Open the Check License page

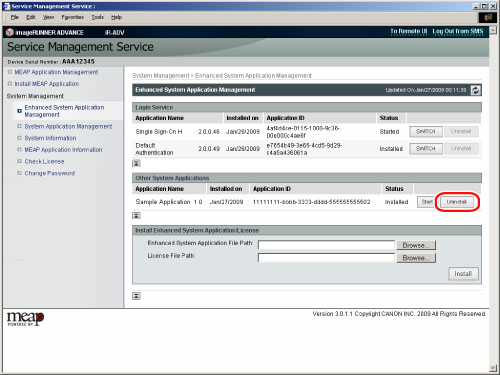coord(44,161)
